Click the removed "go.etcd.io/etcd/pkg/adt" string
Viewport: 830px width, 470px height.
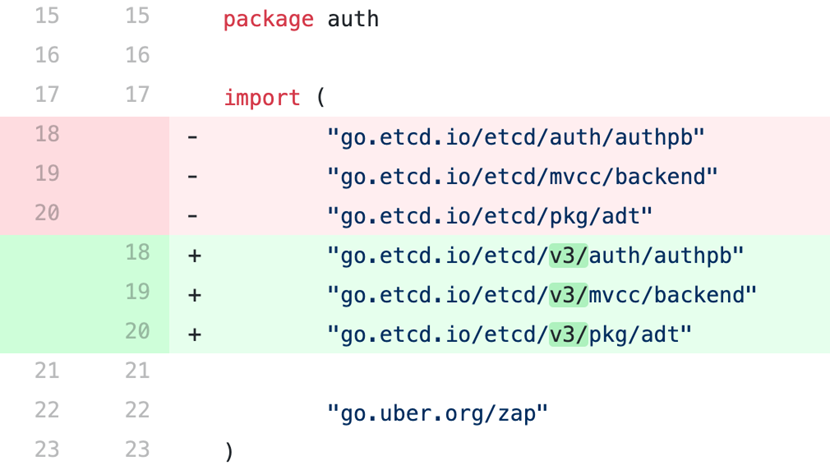pos(490,216)
